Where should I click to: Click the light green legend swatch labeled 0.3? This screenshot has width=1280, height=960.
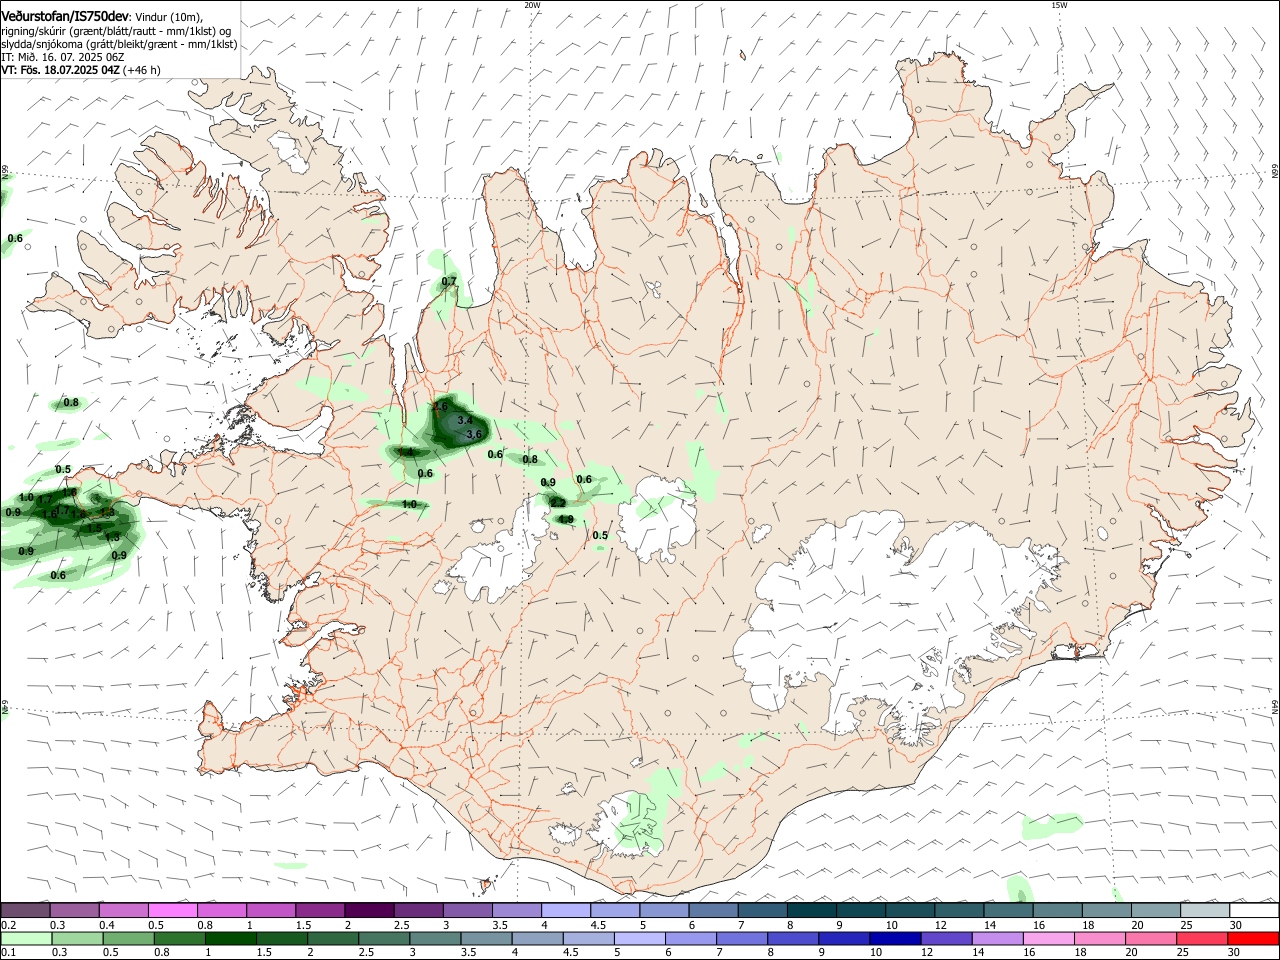(x=77, y=938)
